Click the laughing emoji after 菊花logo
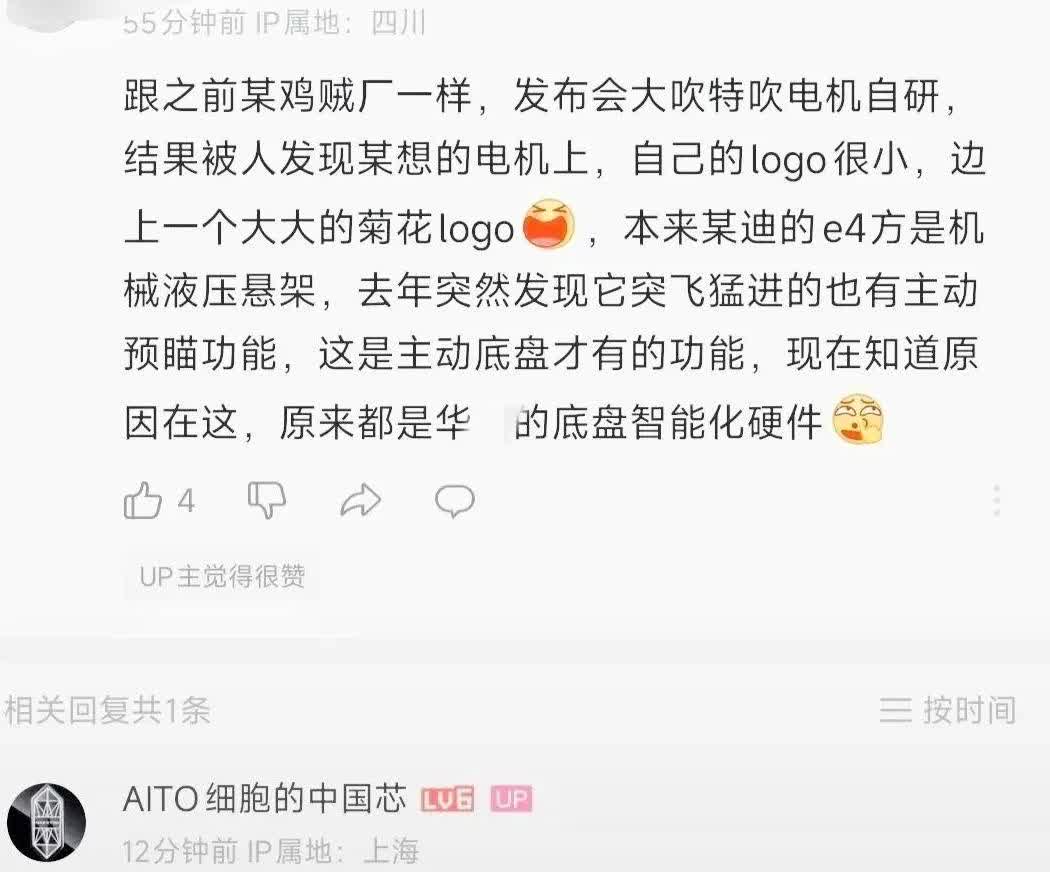 549,224
